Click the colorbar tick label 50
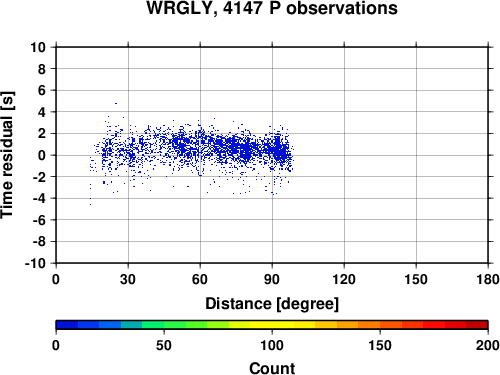 tap(164, 345)
